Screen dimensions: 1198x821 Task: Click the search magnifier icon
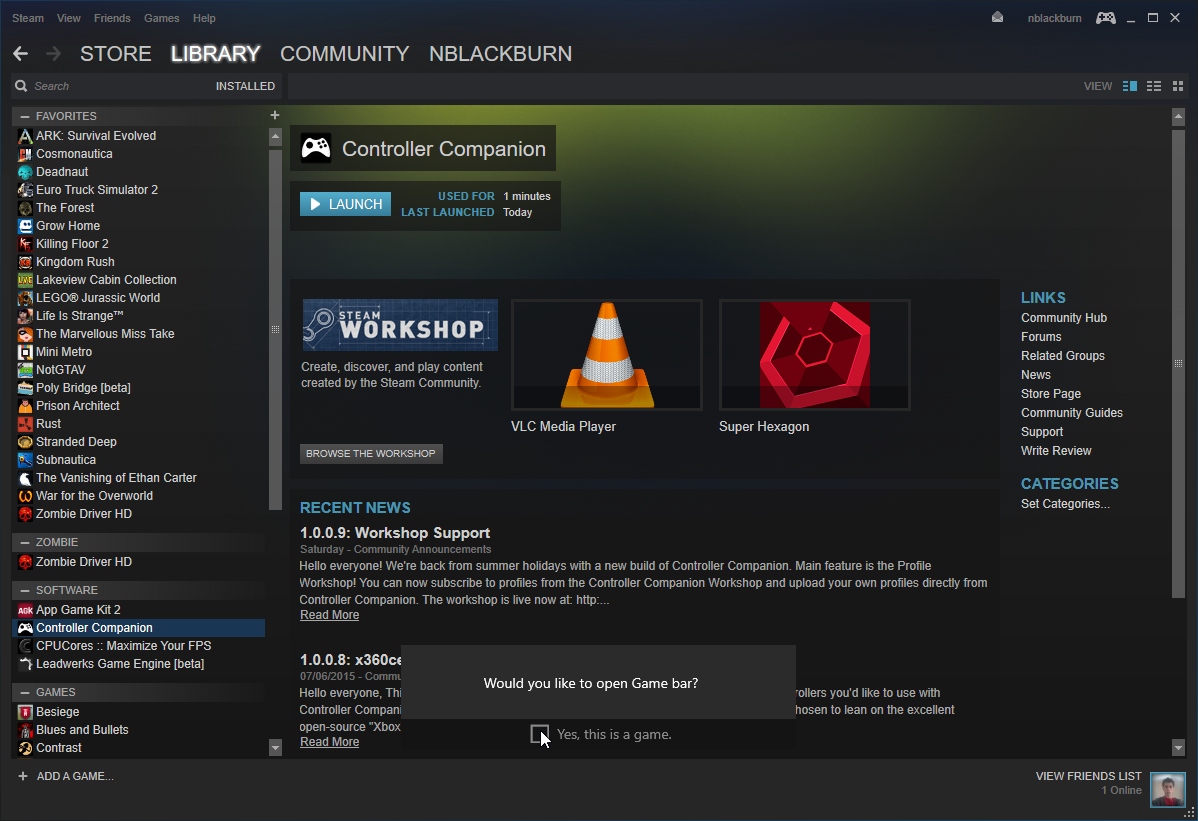[x=21, y=86]
